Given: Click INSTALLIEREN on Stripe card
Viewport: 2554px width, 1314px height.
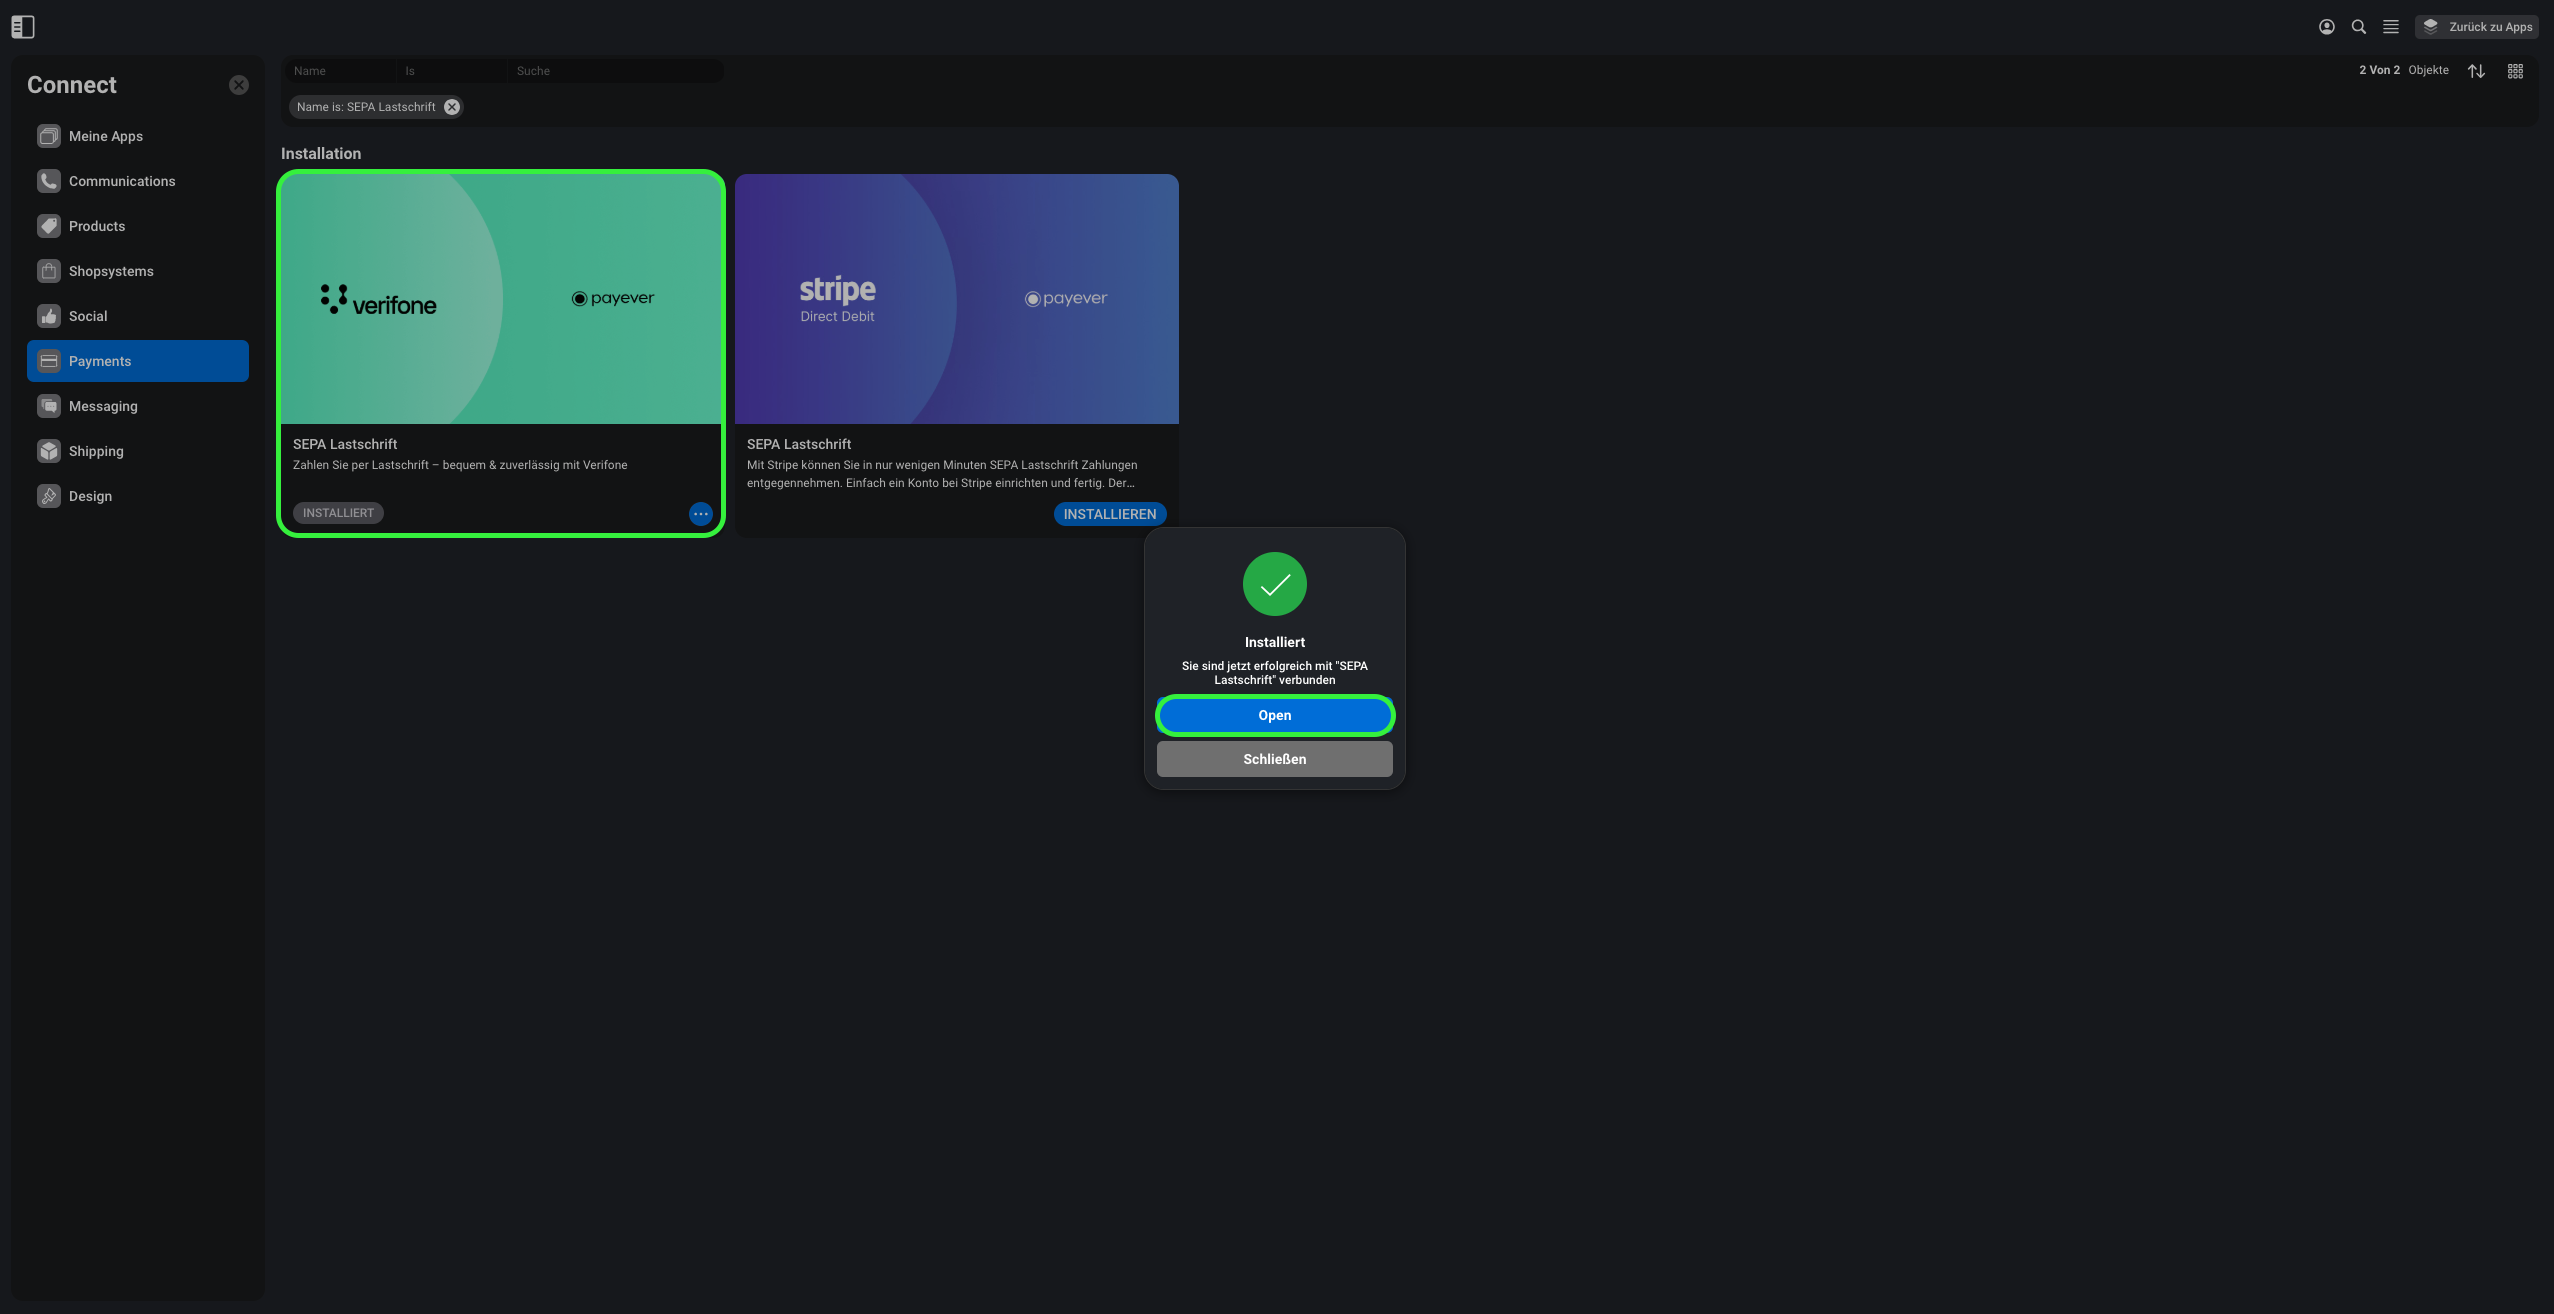Looking at the screenshot, I should pos(1110,514).
